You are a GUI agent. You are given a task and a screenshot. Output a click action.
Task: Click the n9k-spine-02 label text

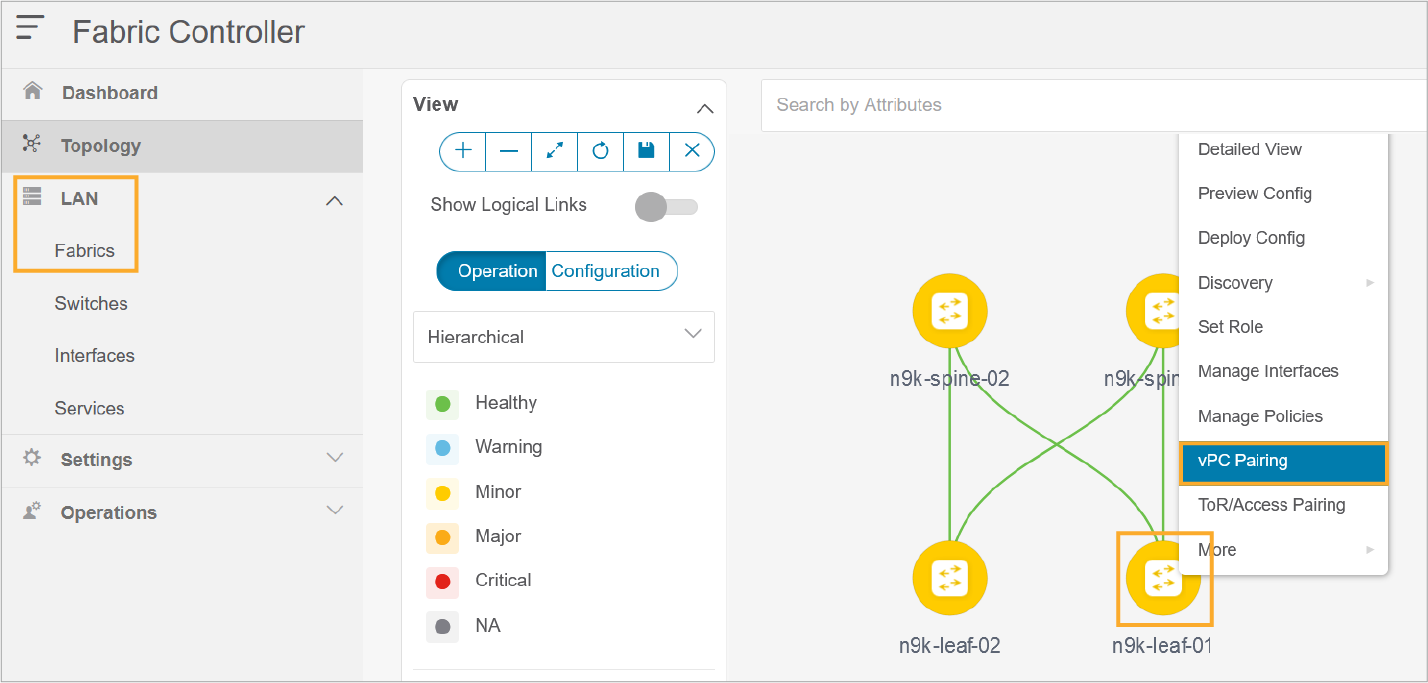(x=949, y=379)
